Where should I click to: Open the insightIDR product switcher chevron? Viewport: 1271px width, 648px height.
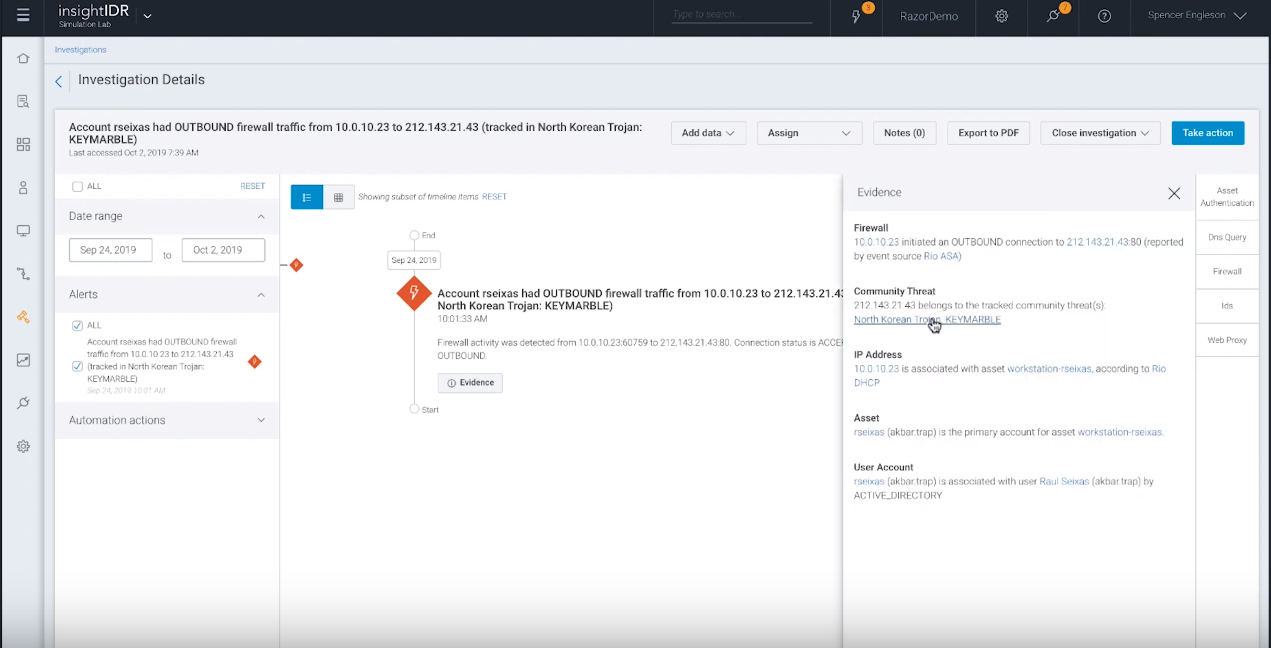(148, 16)
